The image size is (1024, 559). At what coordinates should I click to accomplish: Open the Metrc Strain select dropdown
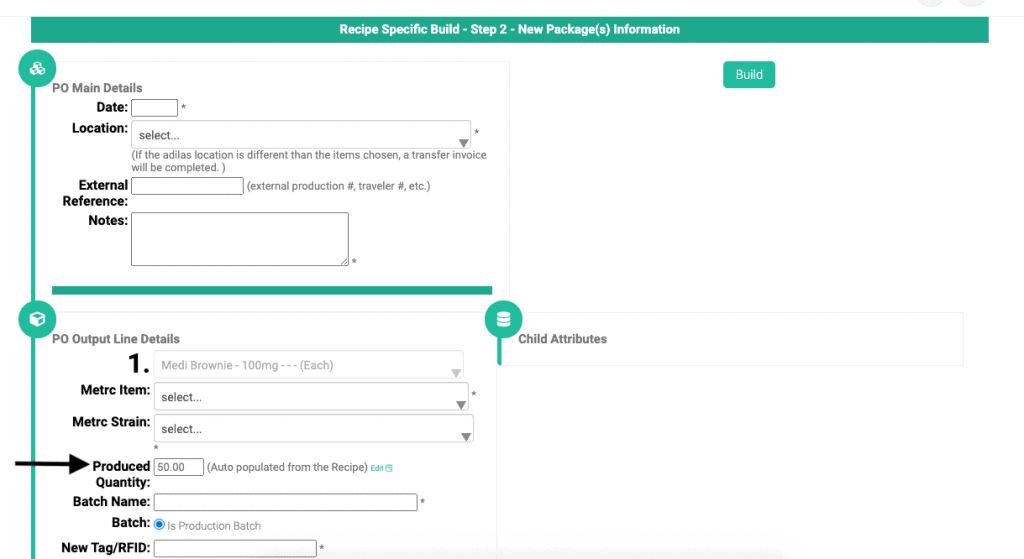[x=313, y=429]
